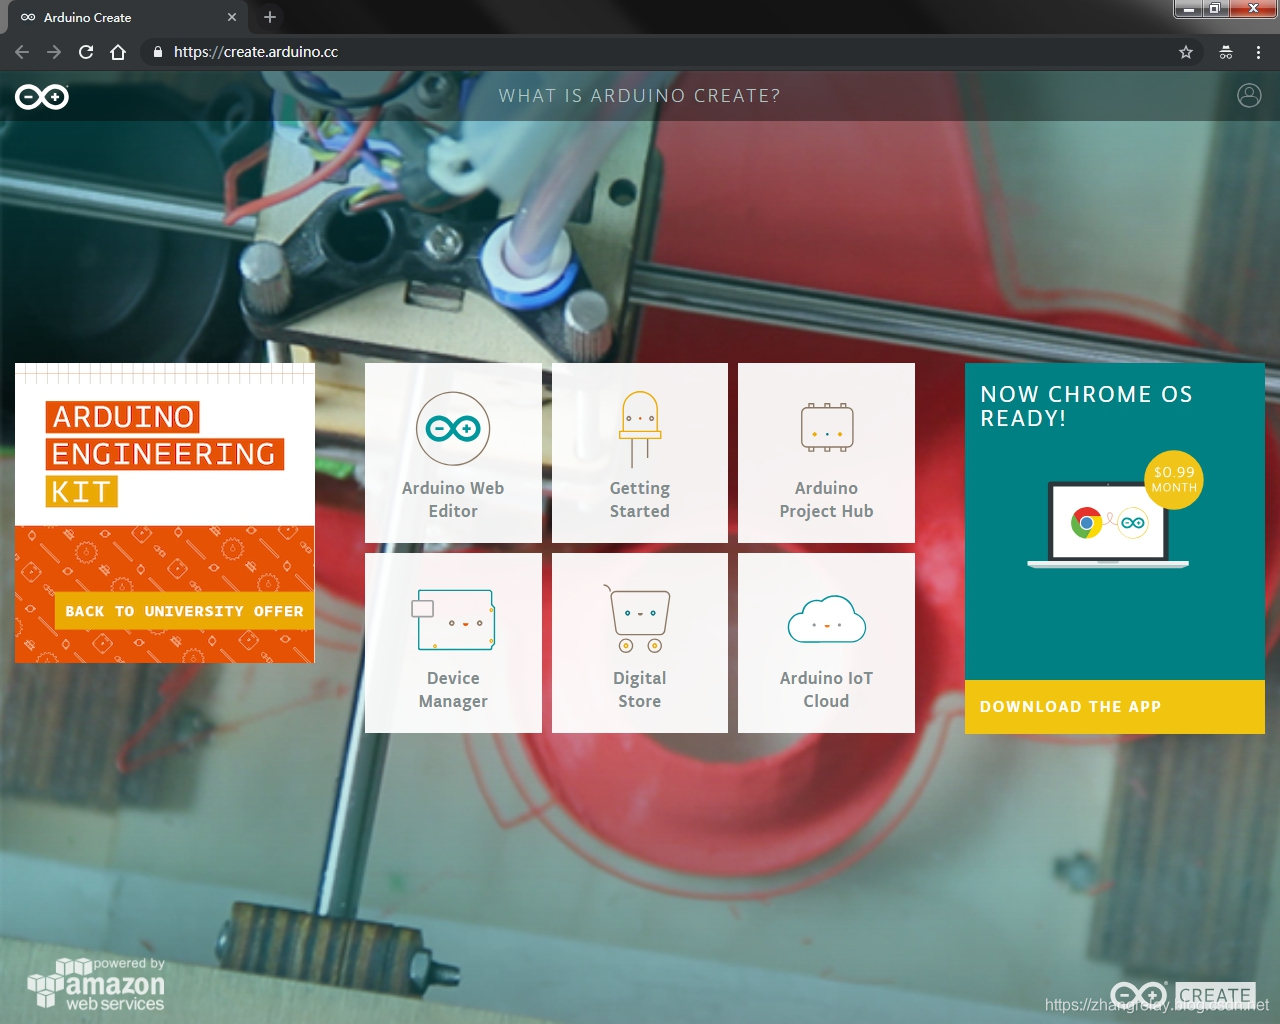Bookmark this page with the star icon
1280x1024 pixels.
tap(1186, 52)
